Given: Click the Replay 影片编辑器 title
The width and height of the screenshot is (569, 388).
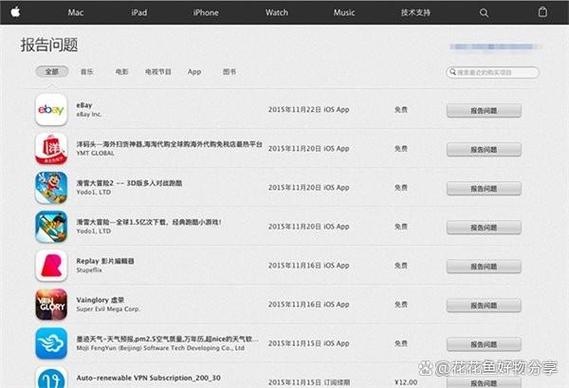Looking at the screenshot, I should pos(105,261).
